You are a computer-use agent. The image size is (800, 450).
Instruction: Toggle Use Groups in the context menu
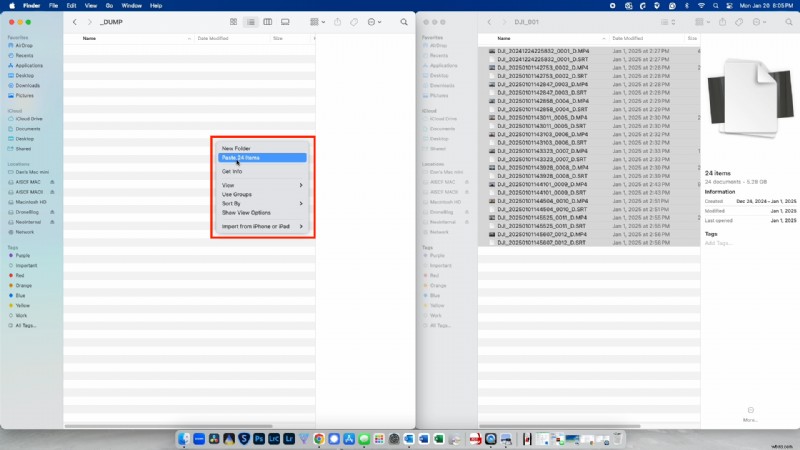pos(236,194)
